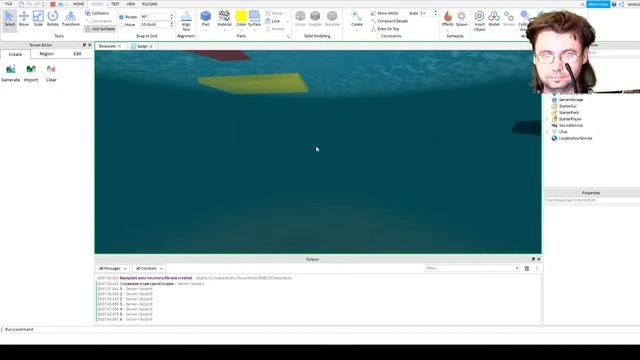Toggle Constraint Details option
Viewport: 640px width, 360px height.
[389, 21]
